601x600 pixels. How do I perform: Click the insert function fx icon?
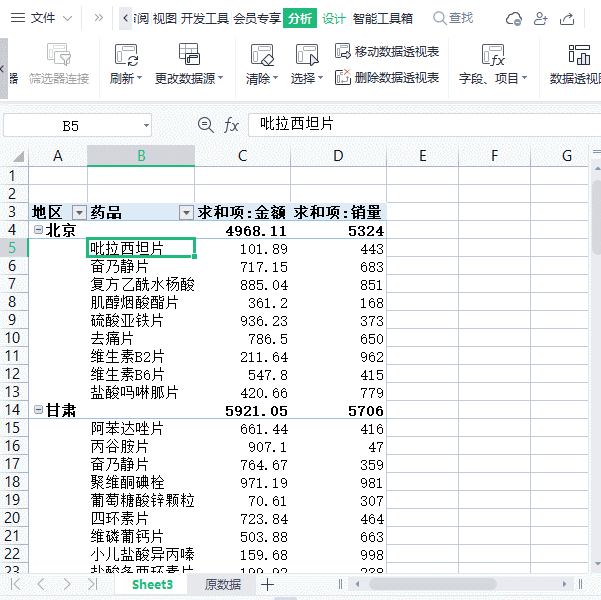231,125
